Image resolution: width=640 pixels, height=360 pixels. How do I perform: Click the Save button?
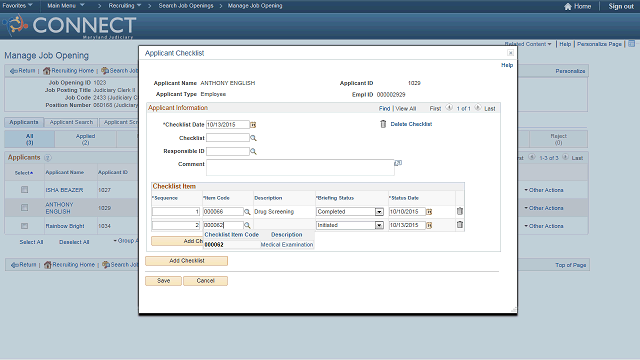click(x=163, y=281)
